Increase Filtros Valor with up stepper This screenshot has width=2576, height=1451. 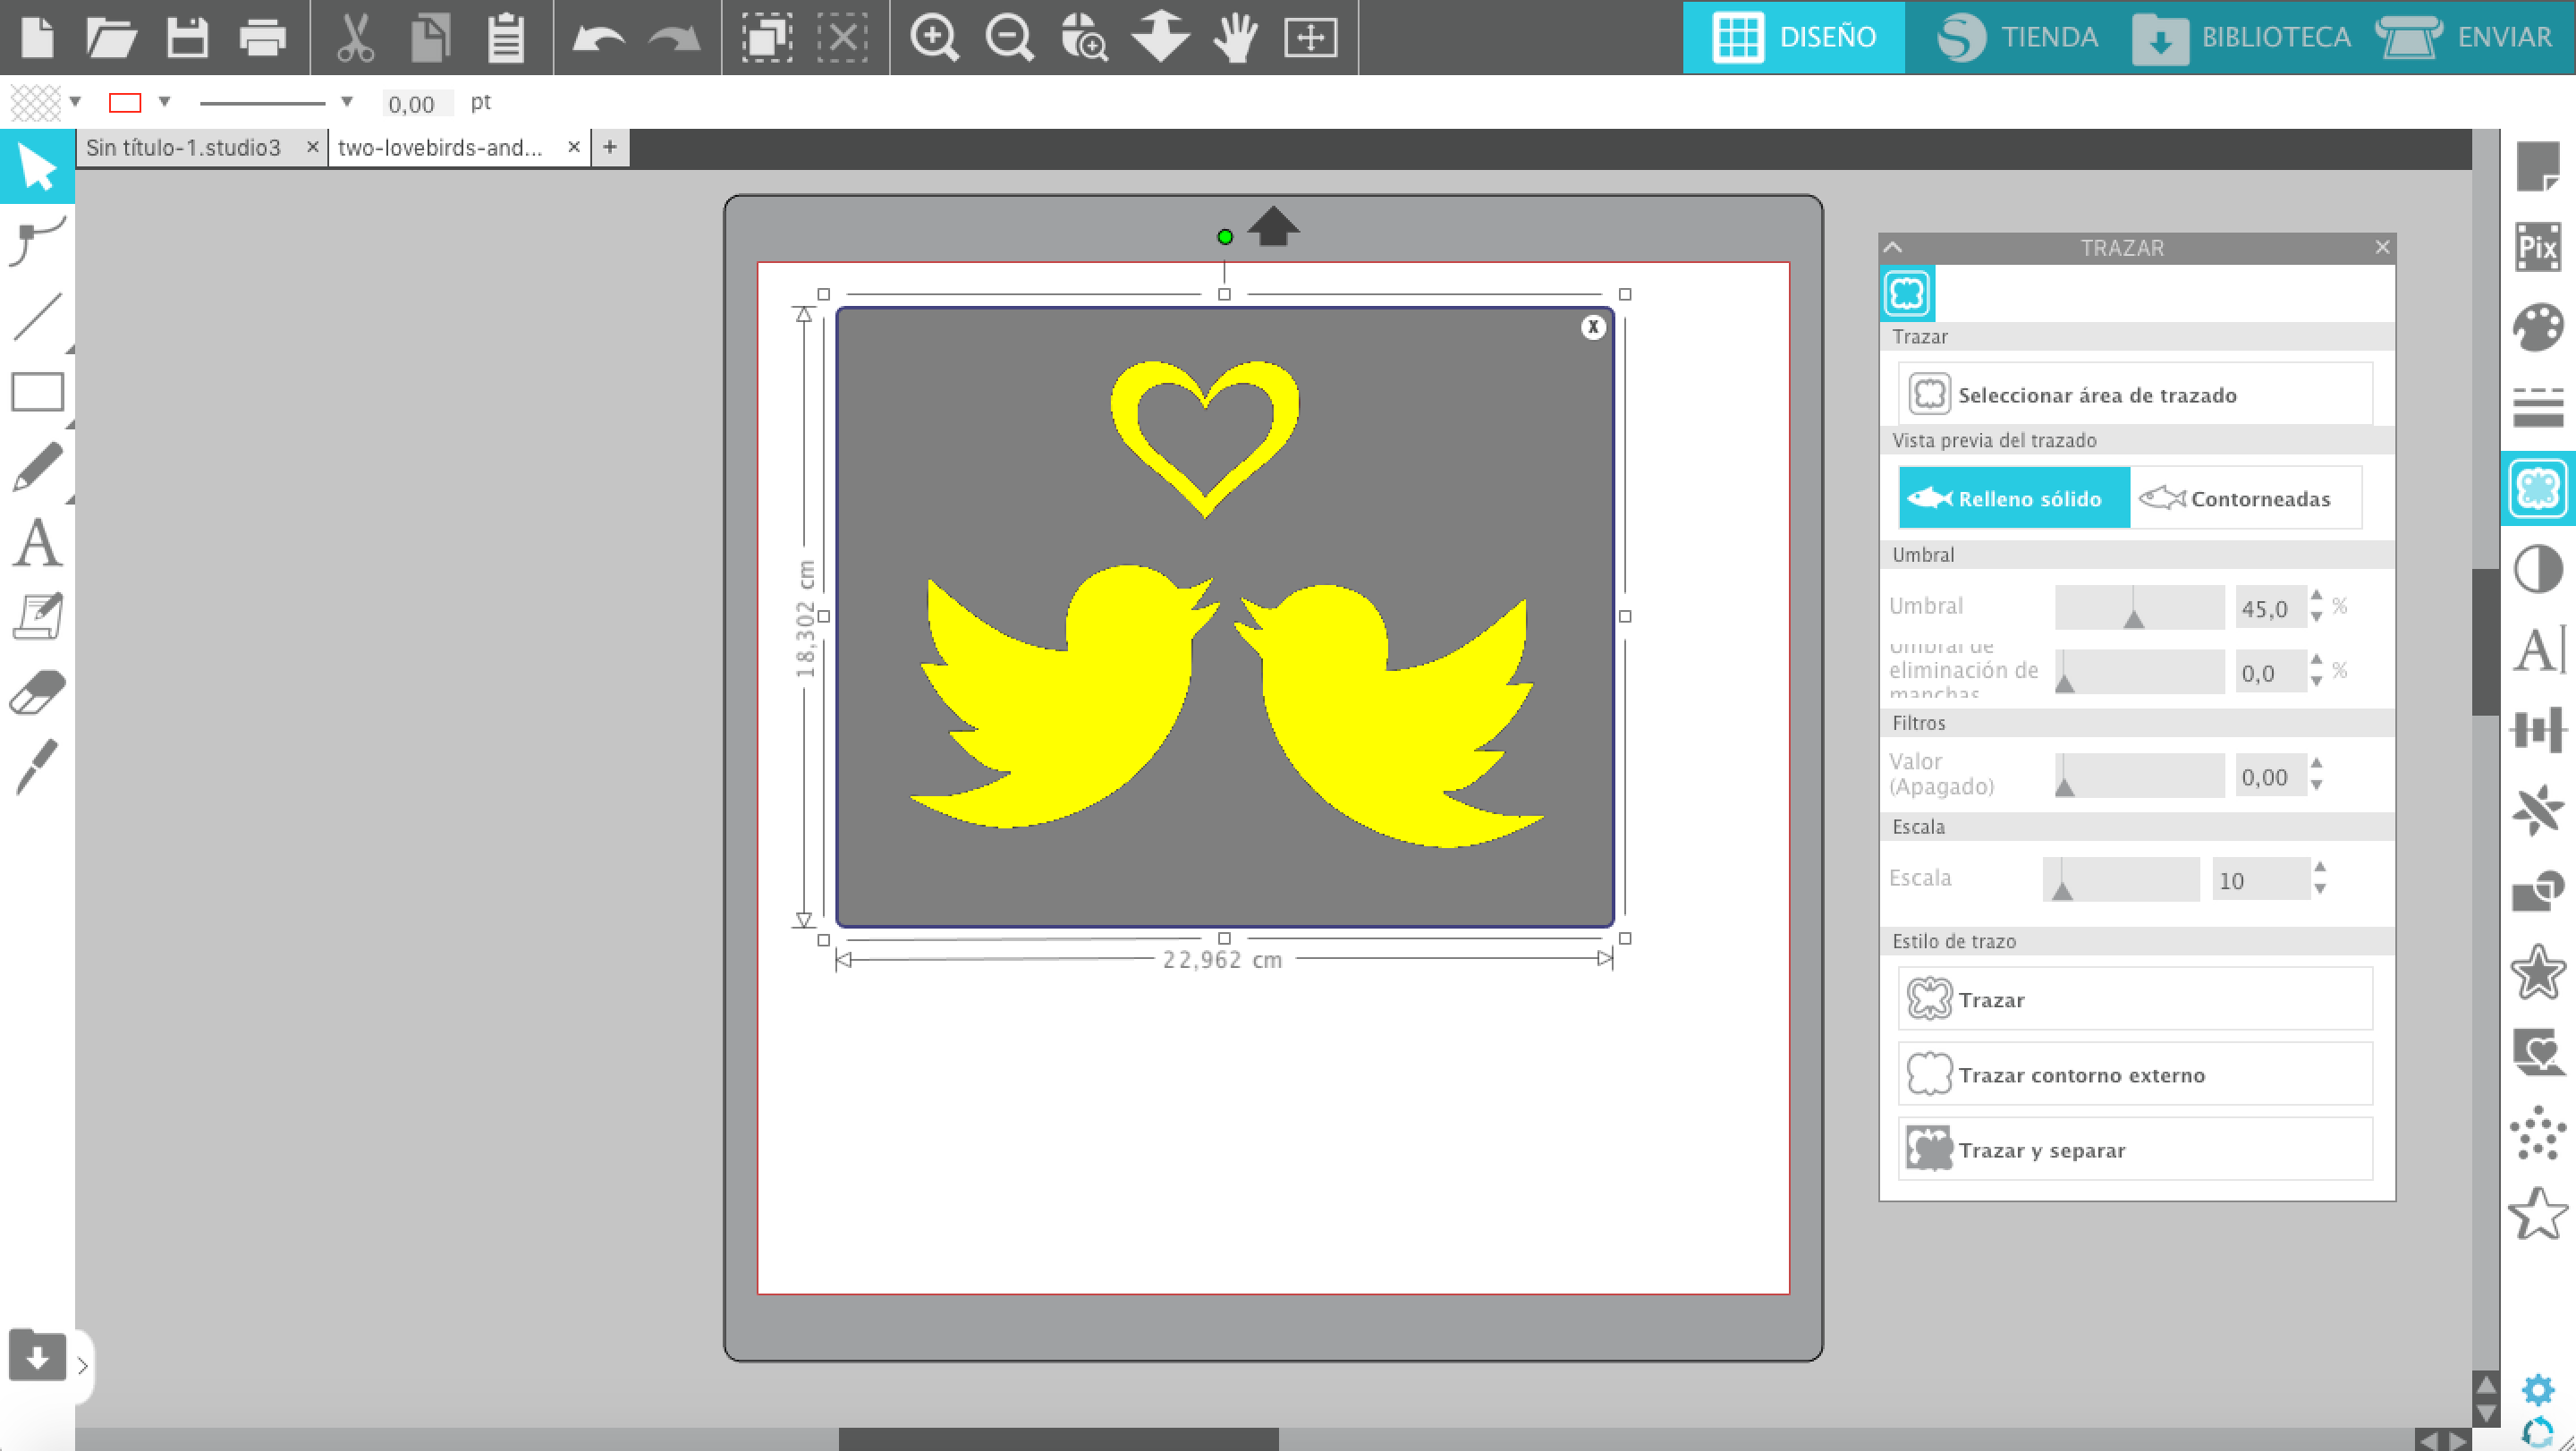pyautogui.click(x=2316, y=763)
